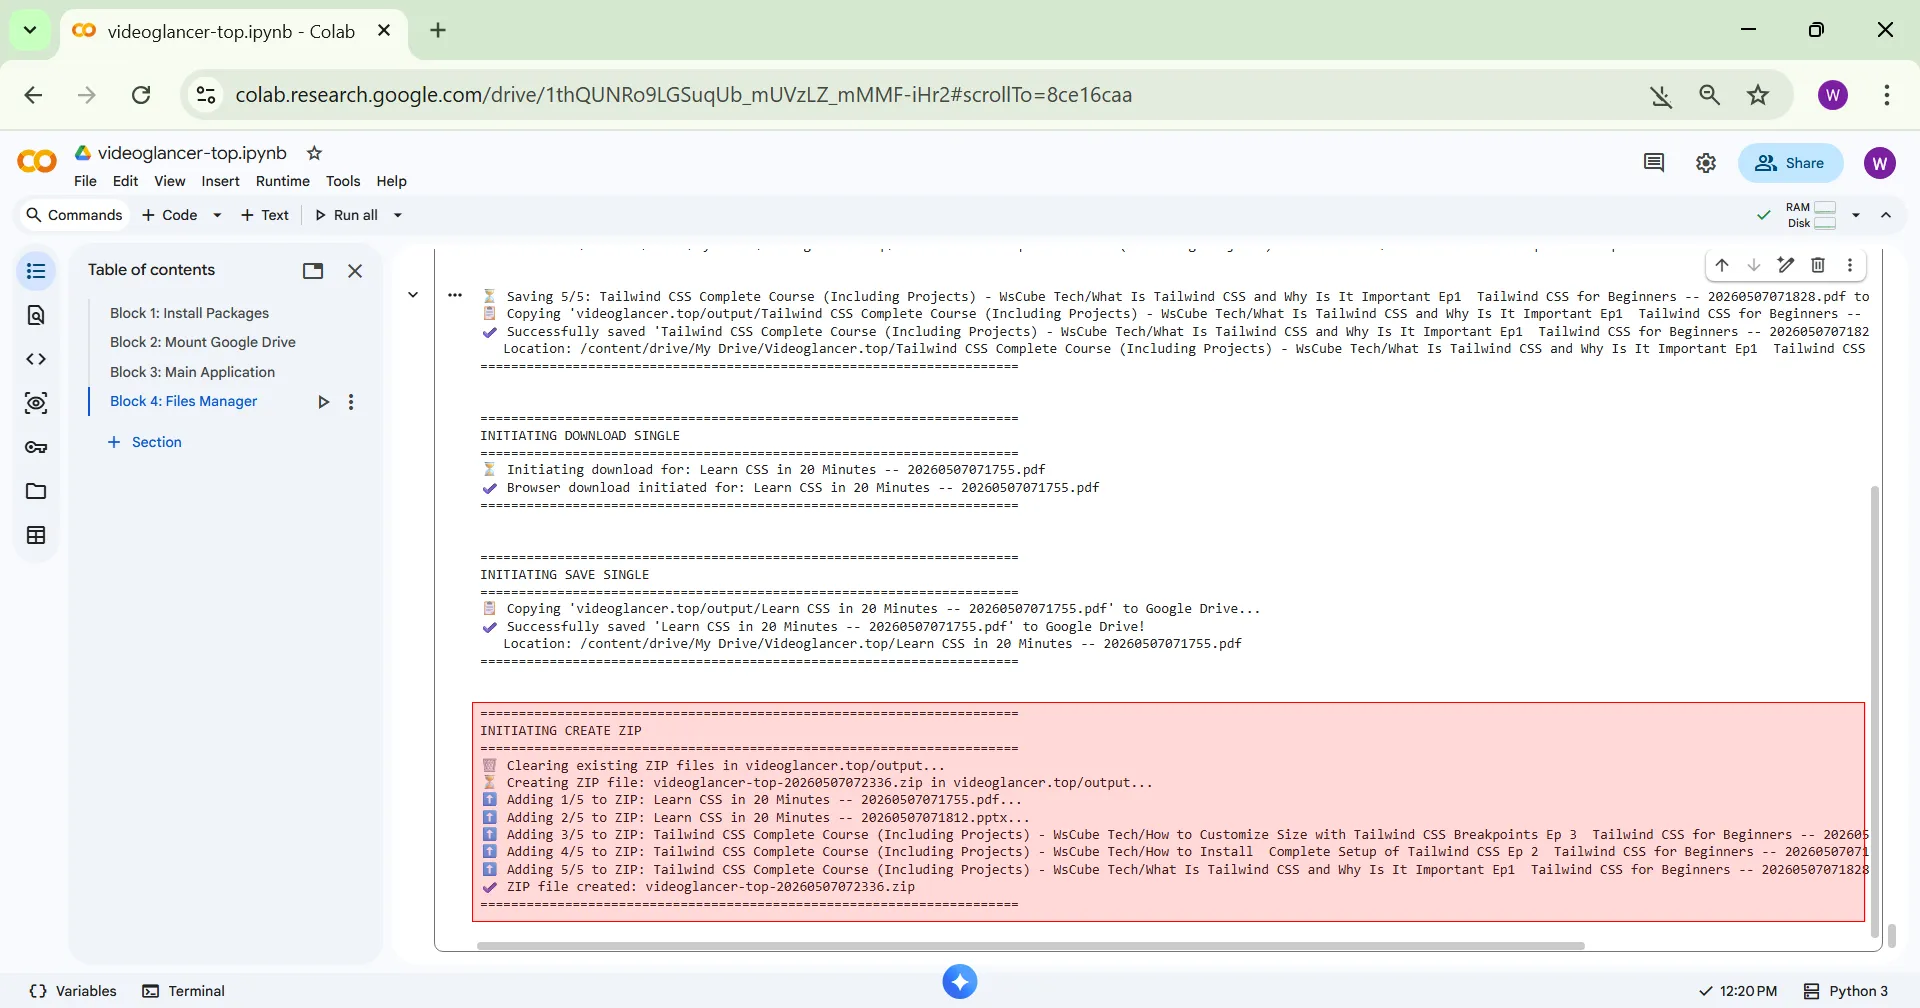Open the Help menu
The image size is (1920, 1008).
point(391,181)
